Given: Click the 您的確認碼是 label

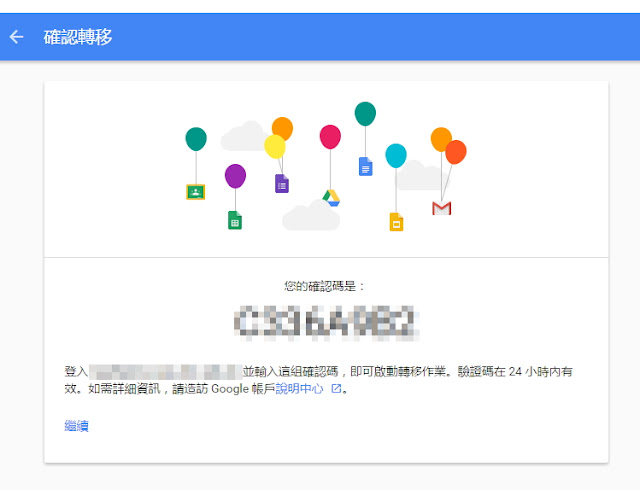Looking at the screenshot, I should click(x=324, y=286).
